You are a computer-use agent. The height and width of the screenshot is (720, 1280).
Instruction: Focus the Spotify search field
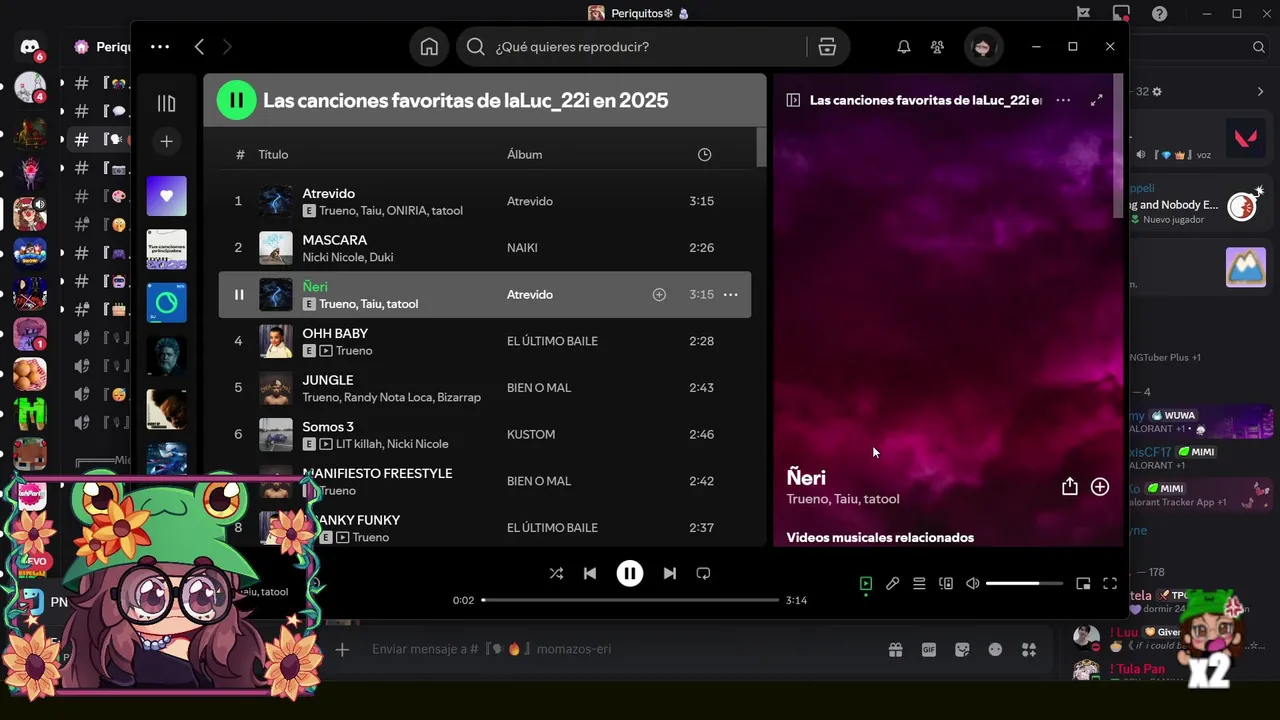(630, 47)
